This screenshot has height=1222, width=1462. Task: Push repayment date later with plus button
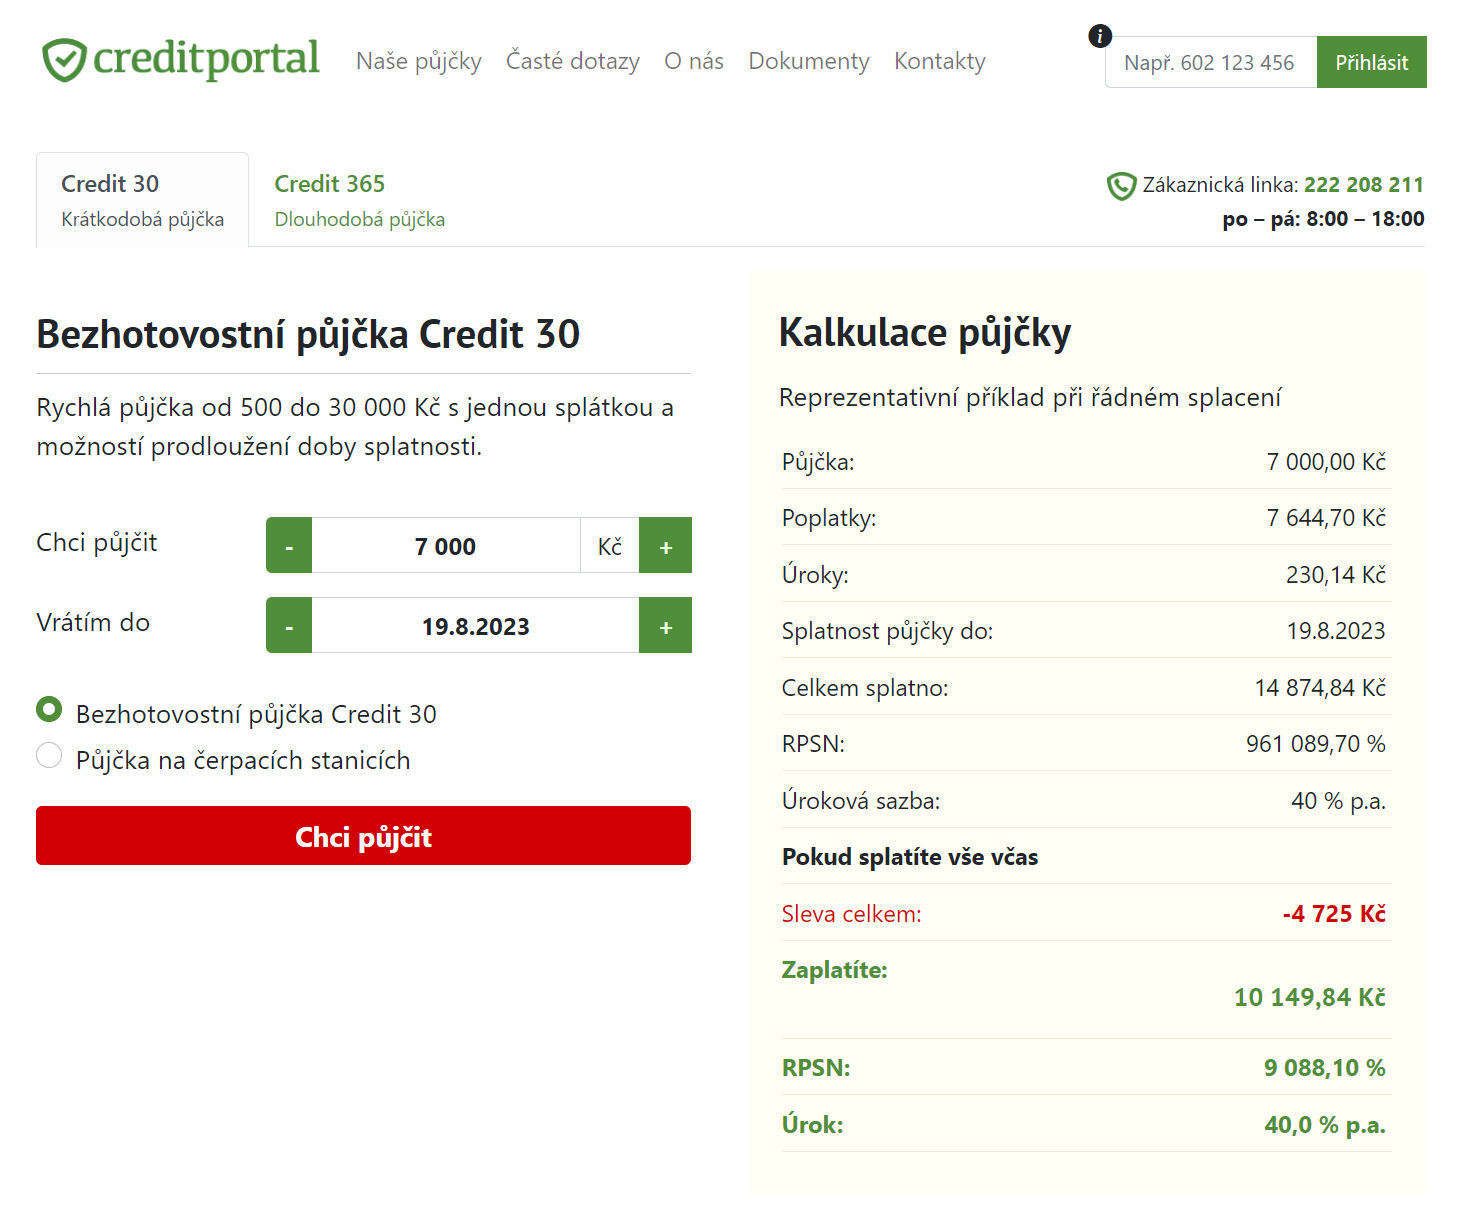click(665, 626)
